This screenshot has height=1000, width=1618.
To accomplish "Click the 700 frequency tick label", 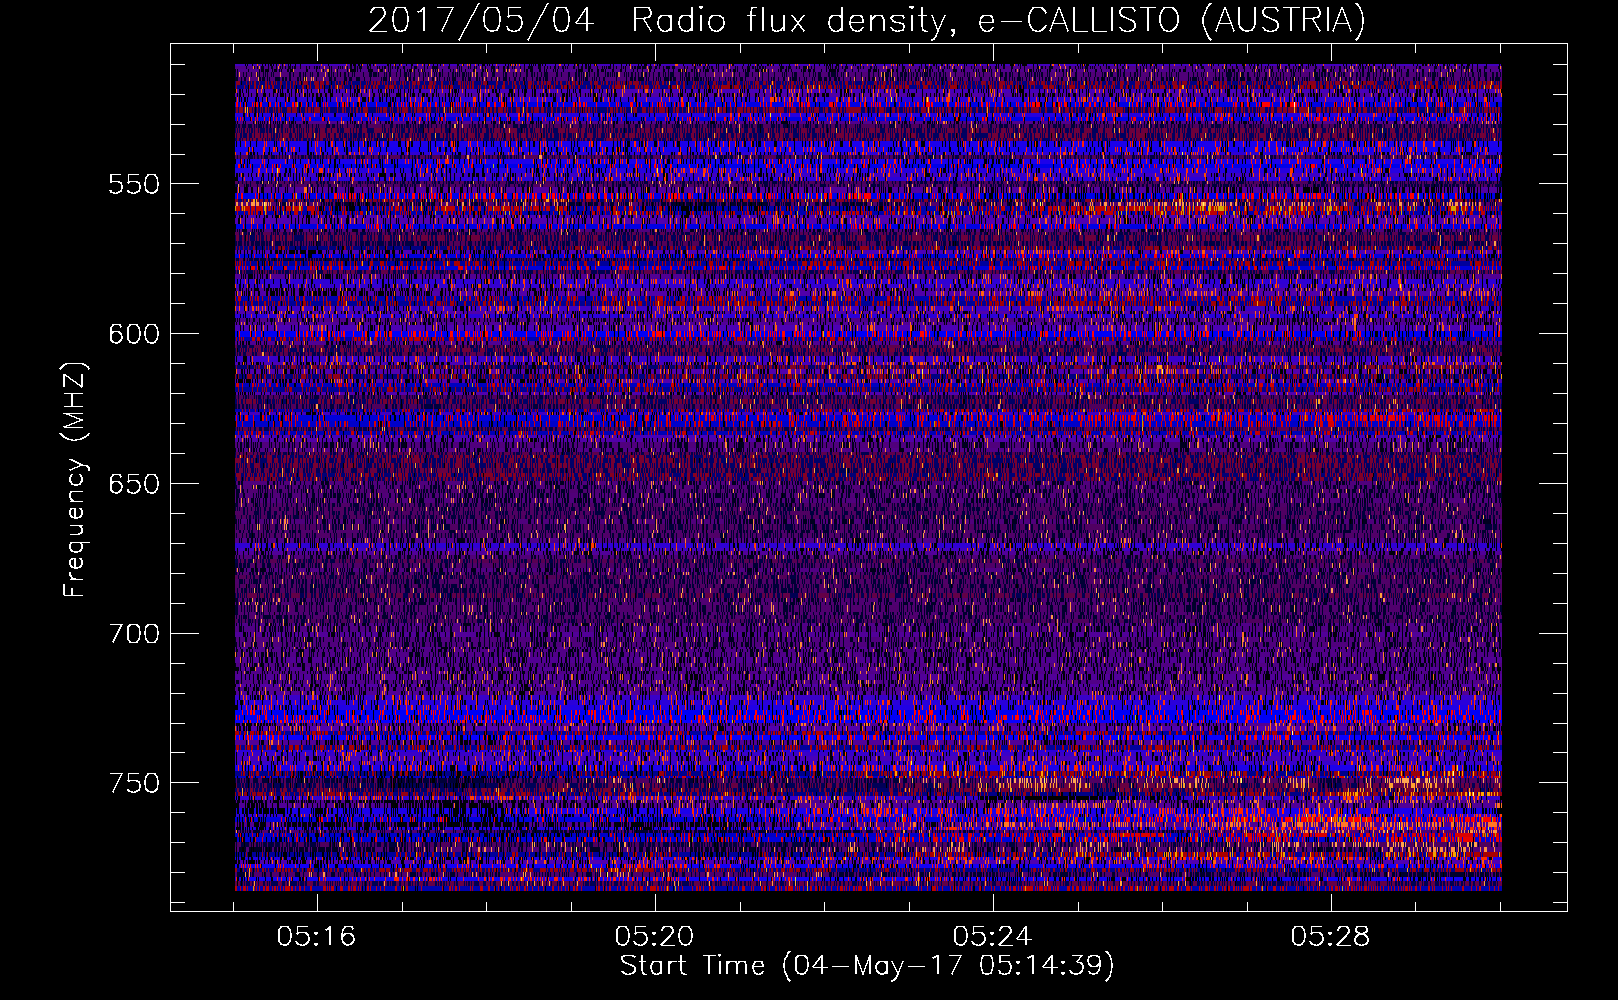I will click(x=134, y=634).
